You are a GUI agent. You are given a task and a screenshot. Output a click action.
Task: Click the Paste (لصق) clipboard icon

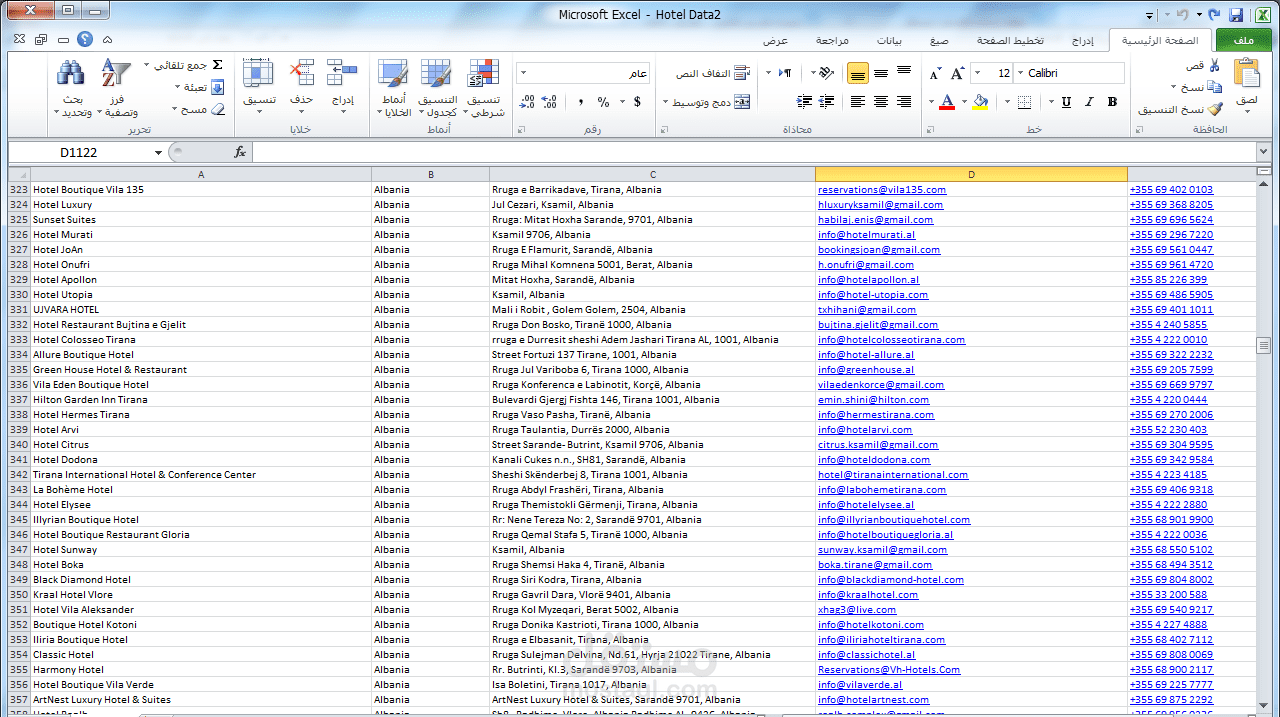click(1247, 74)
